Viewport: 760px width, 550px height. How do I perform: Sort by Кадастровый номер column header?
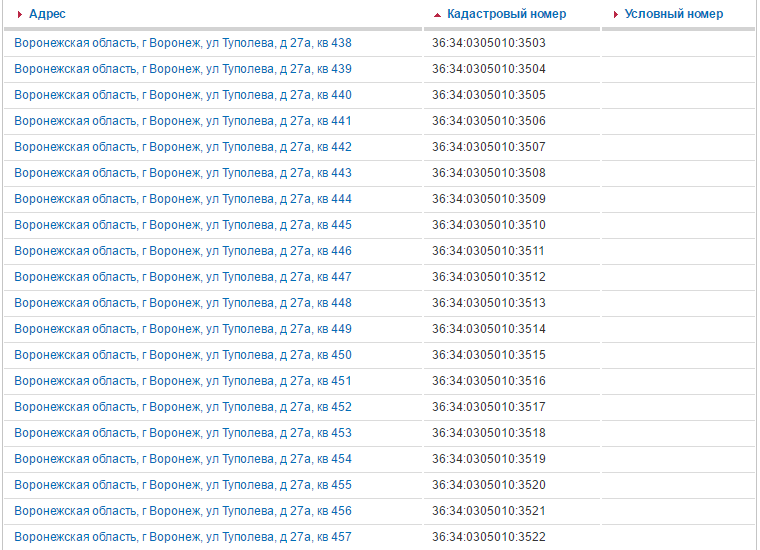click(506, 14)
